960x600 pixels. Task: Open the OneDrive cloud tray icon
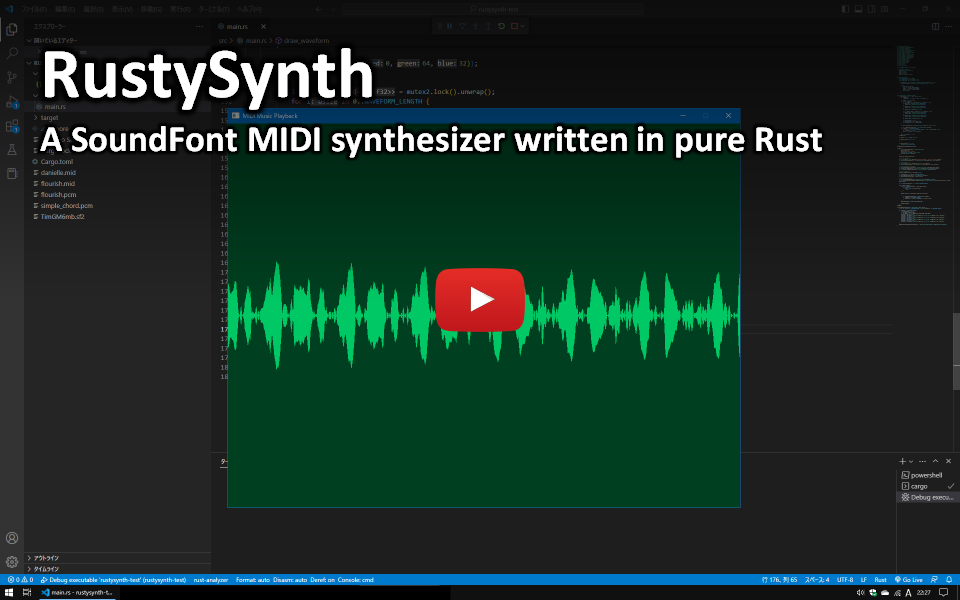point(885,593)
